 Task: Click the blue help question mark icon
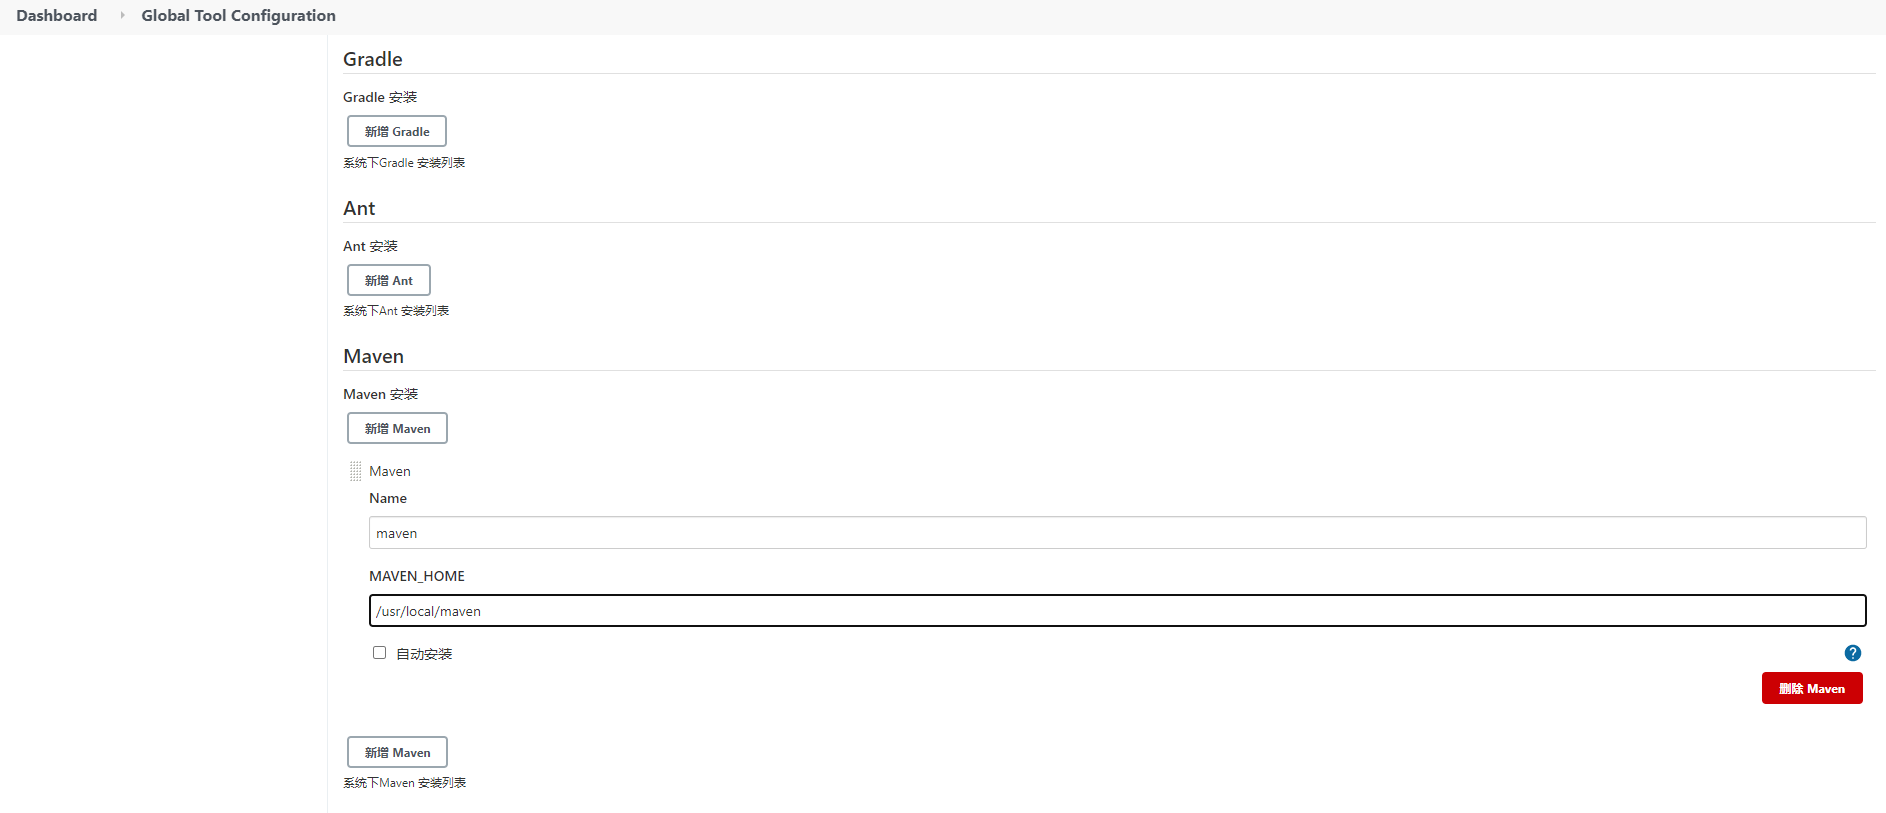1852,653
